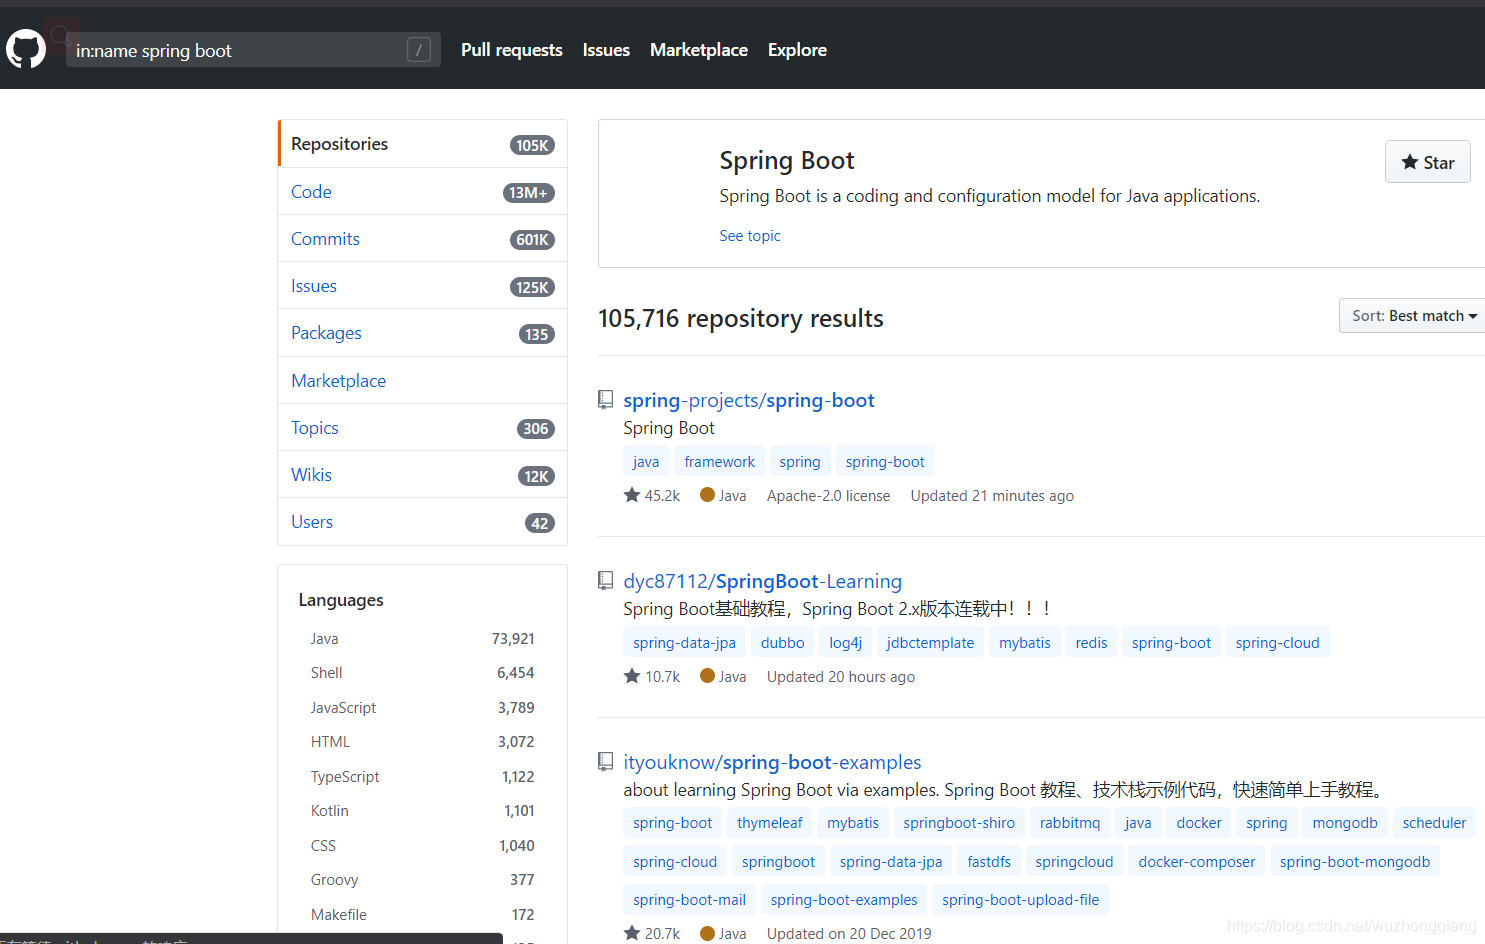
Task: Open the Sort: Best match dropdown
Action: coord(1414,316)
